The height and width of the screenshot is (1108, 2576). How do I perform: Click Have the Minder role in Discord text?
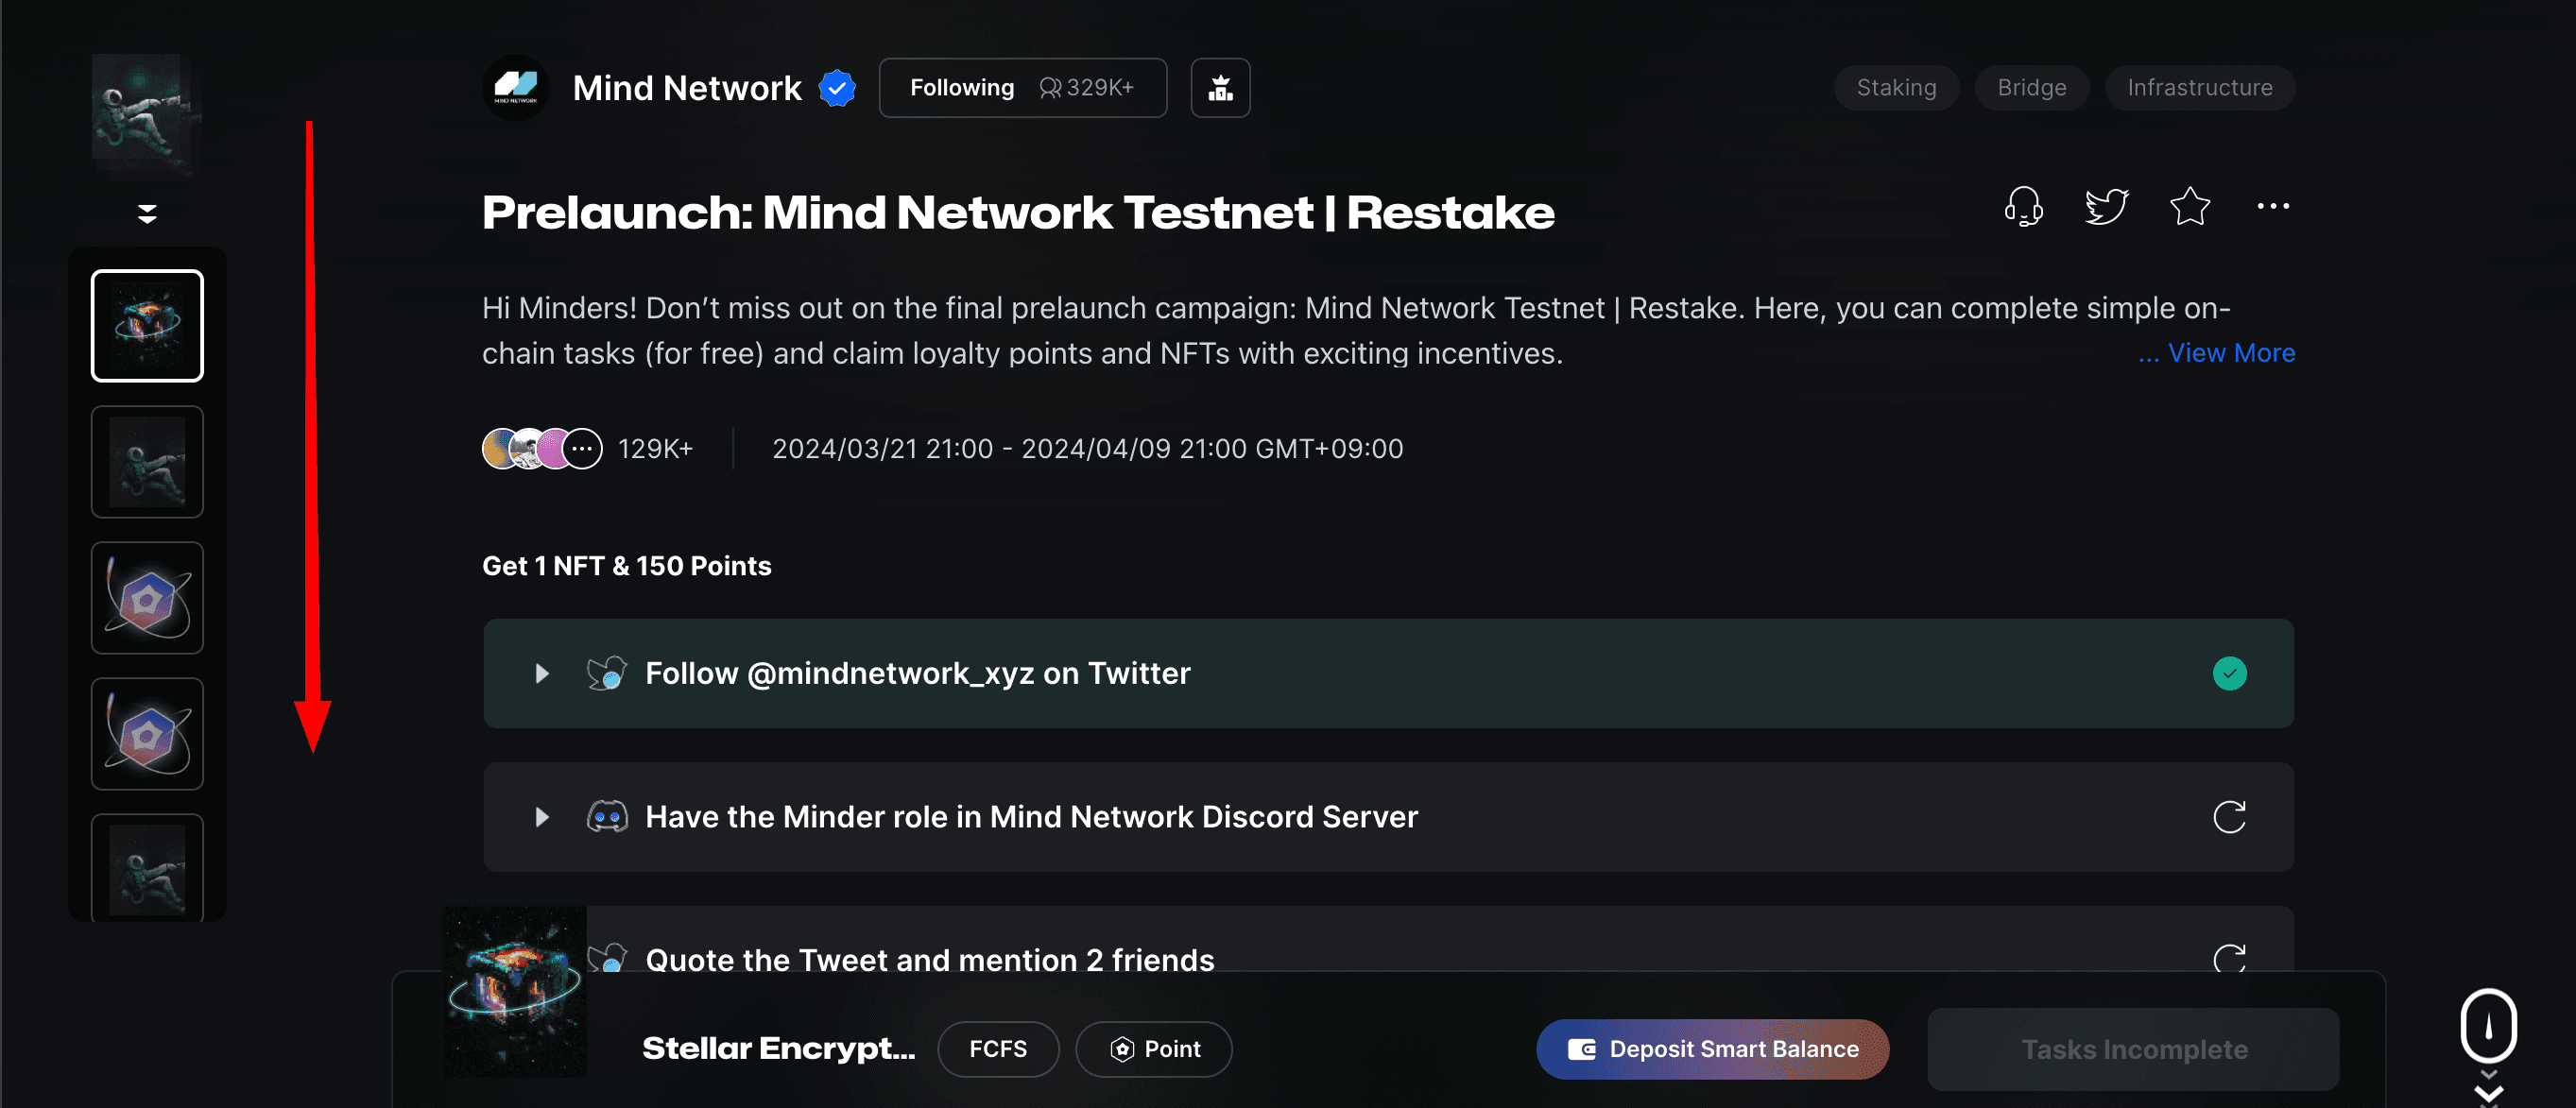coord(1031,817)
